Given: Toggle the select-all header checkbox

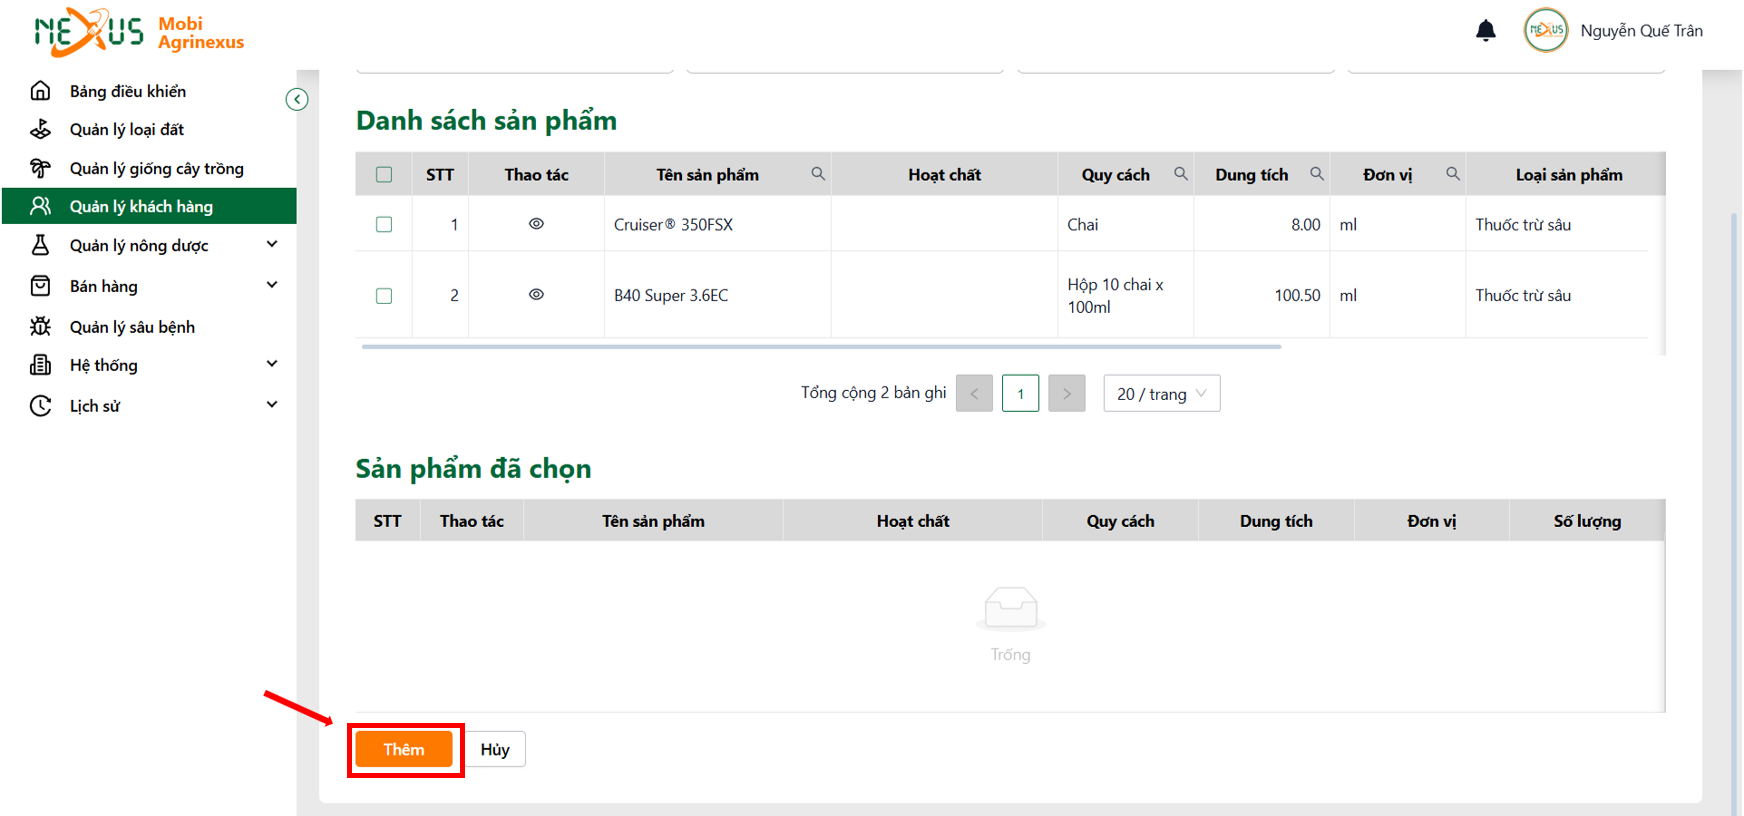Looking at the screenshot, I should tap(384, 175).
